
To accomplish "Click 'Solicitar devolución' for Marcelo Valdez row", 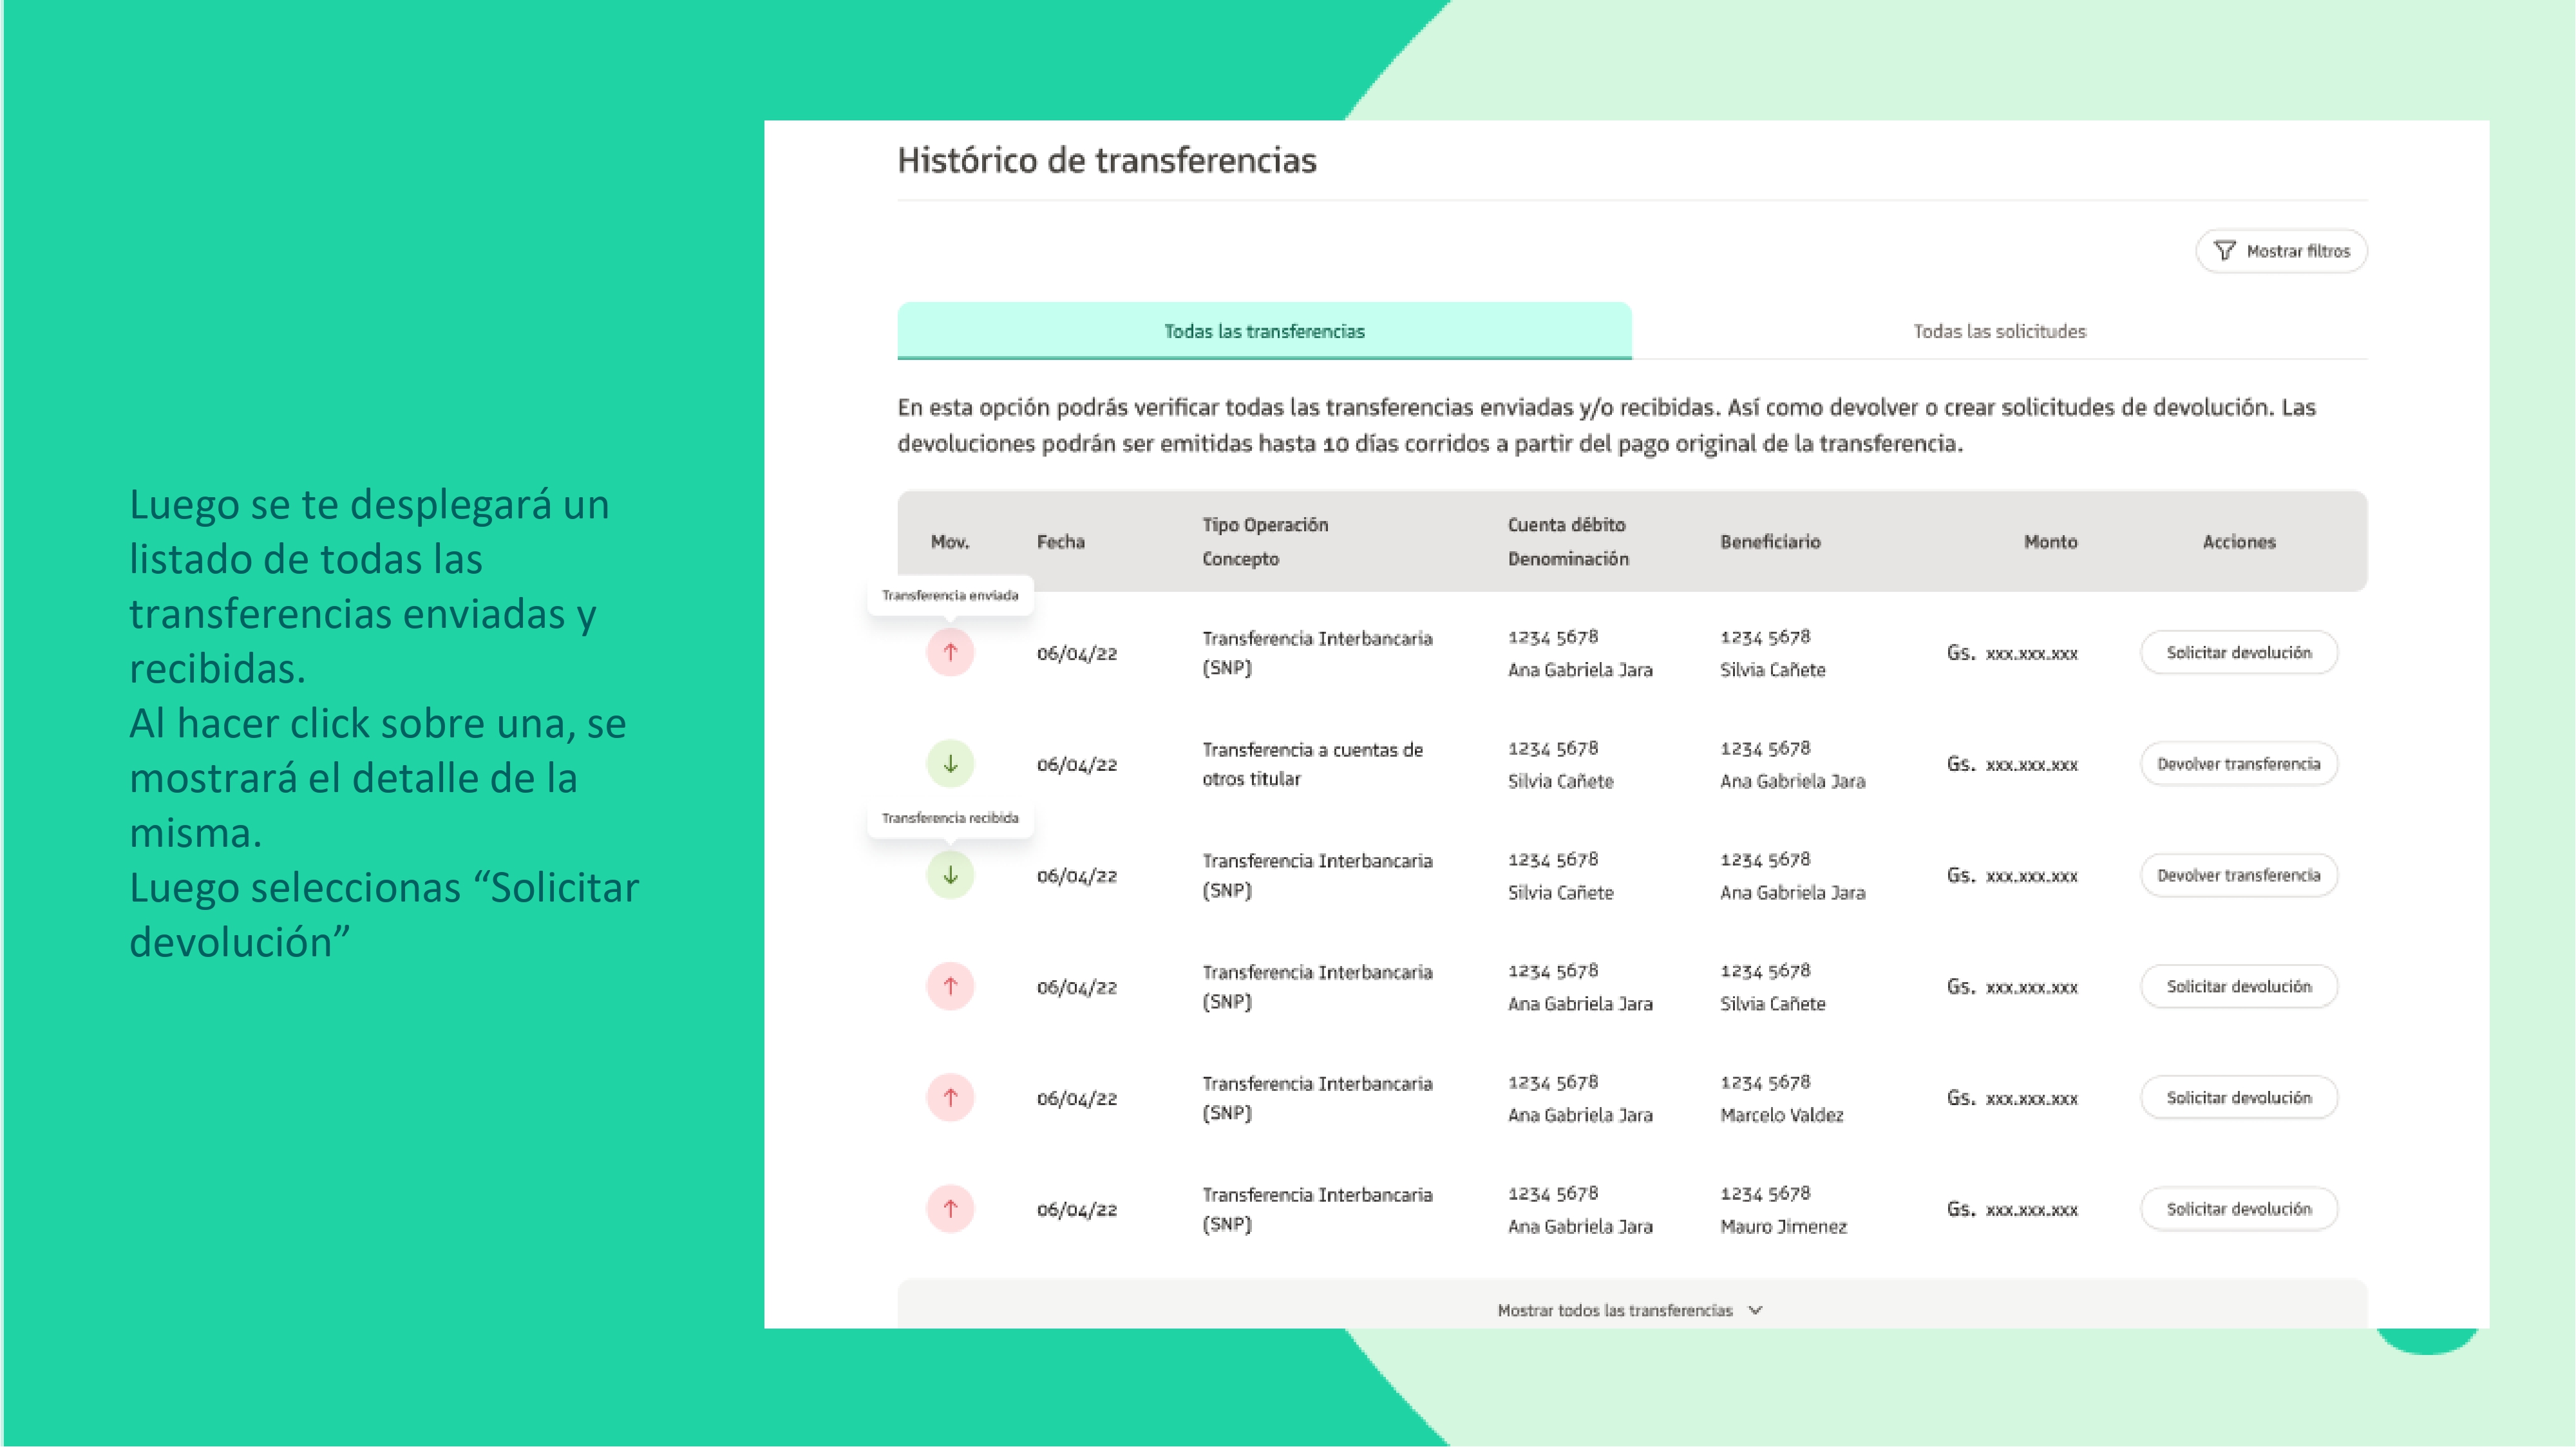I will tap(2239, 1098).
